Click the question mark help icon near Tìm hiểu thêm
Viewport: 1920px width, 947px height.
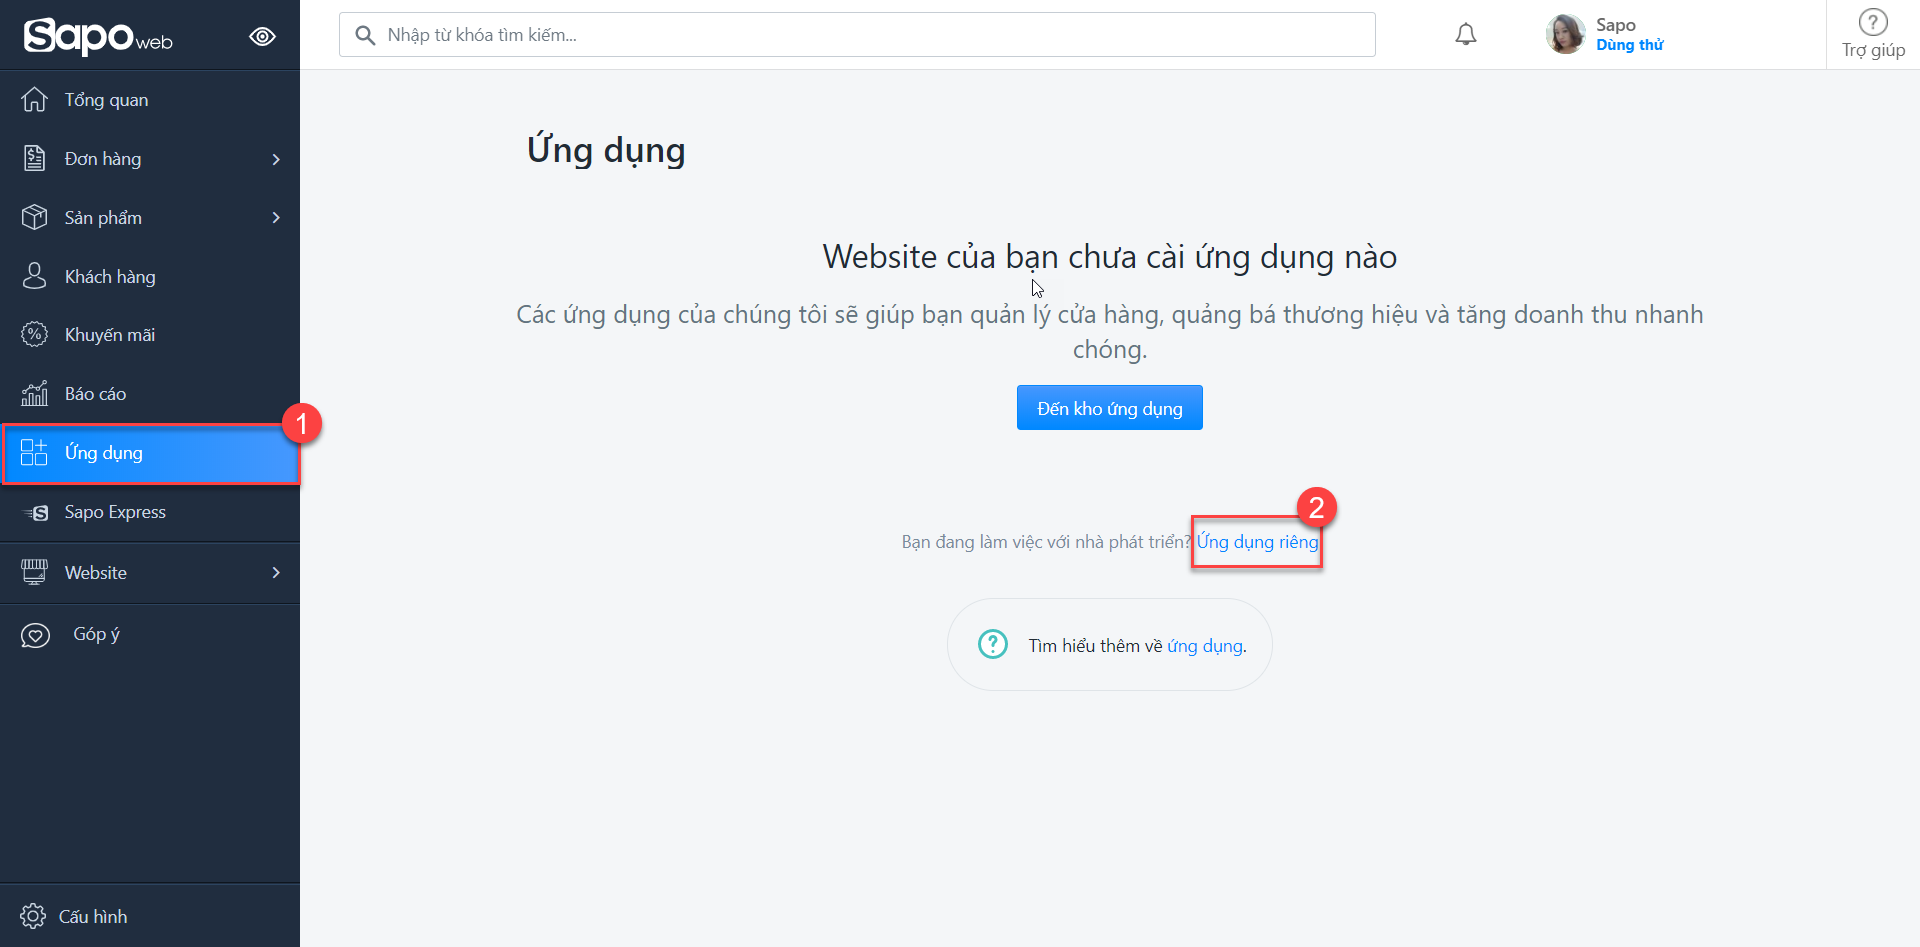992,644
